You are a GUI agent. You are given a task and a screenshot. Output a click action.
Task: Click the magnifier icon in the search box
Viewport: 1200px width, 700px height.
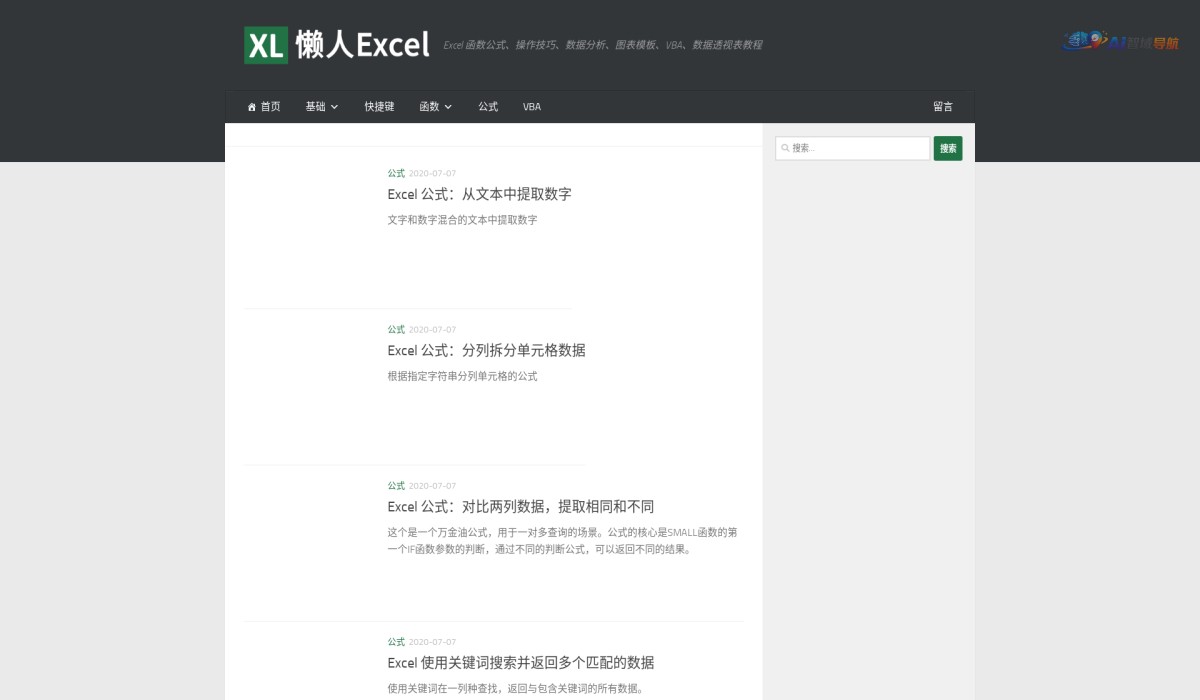point(785,147)
